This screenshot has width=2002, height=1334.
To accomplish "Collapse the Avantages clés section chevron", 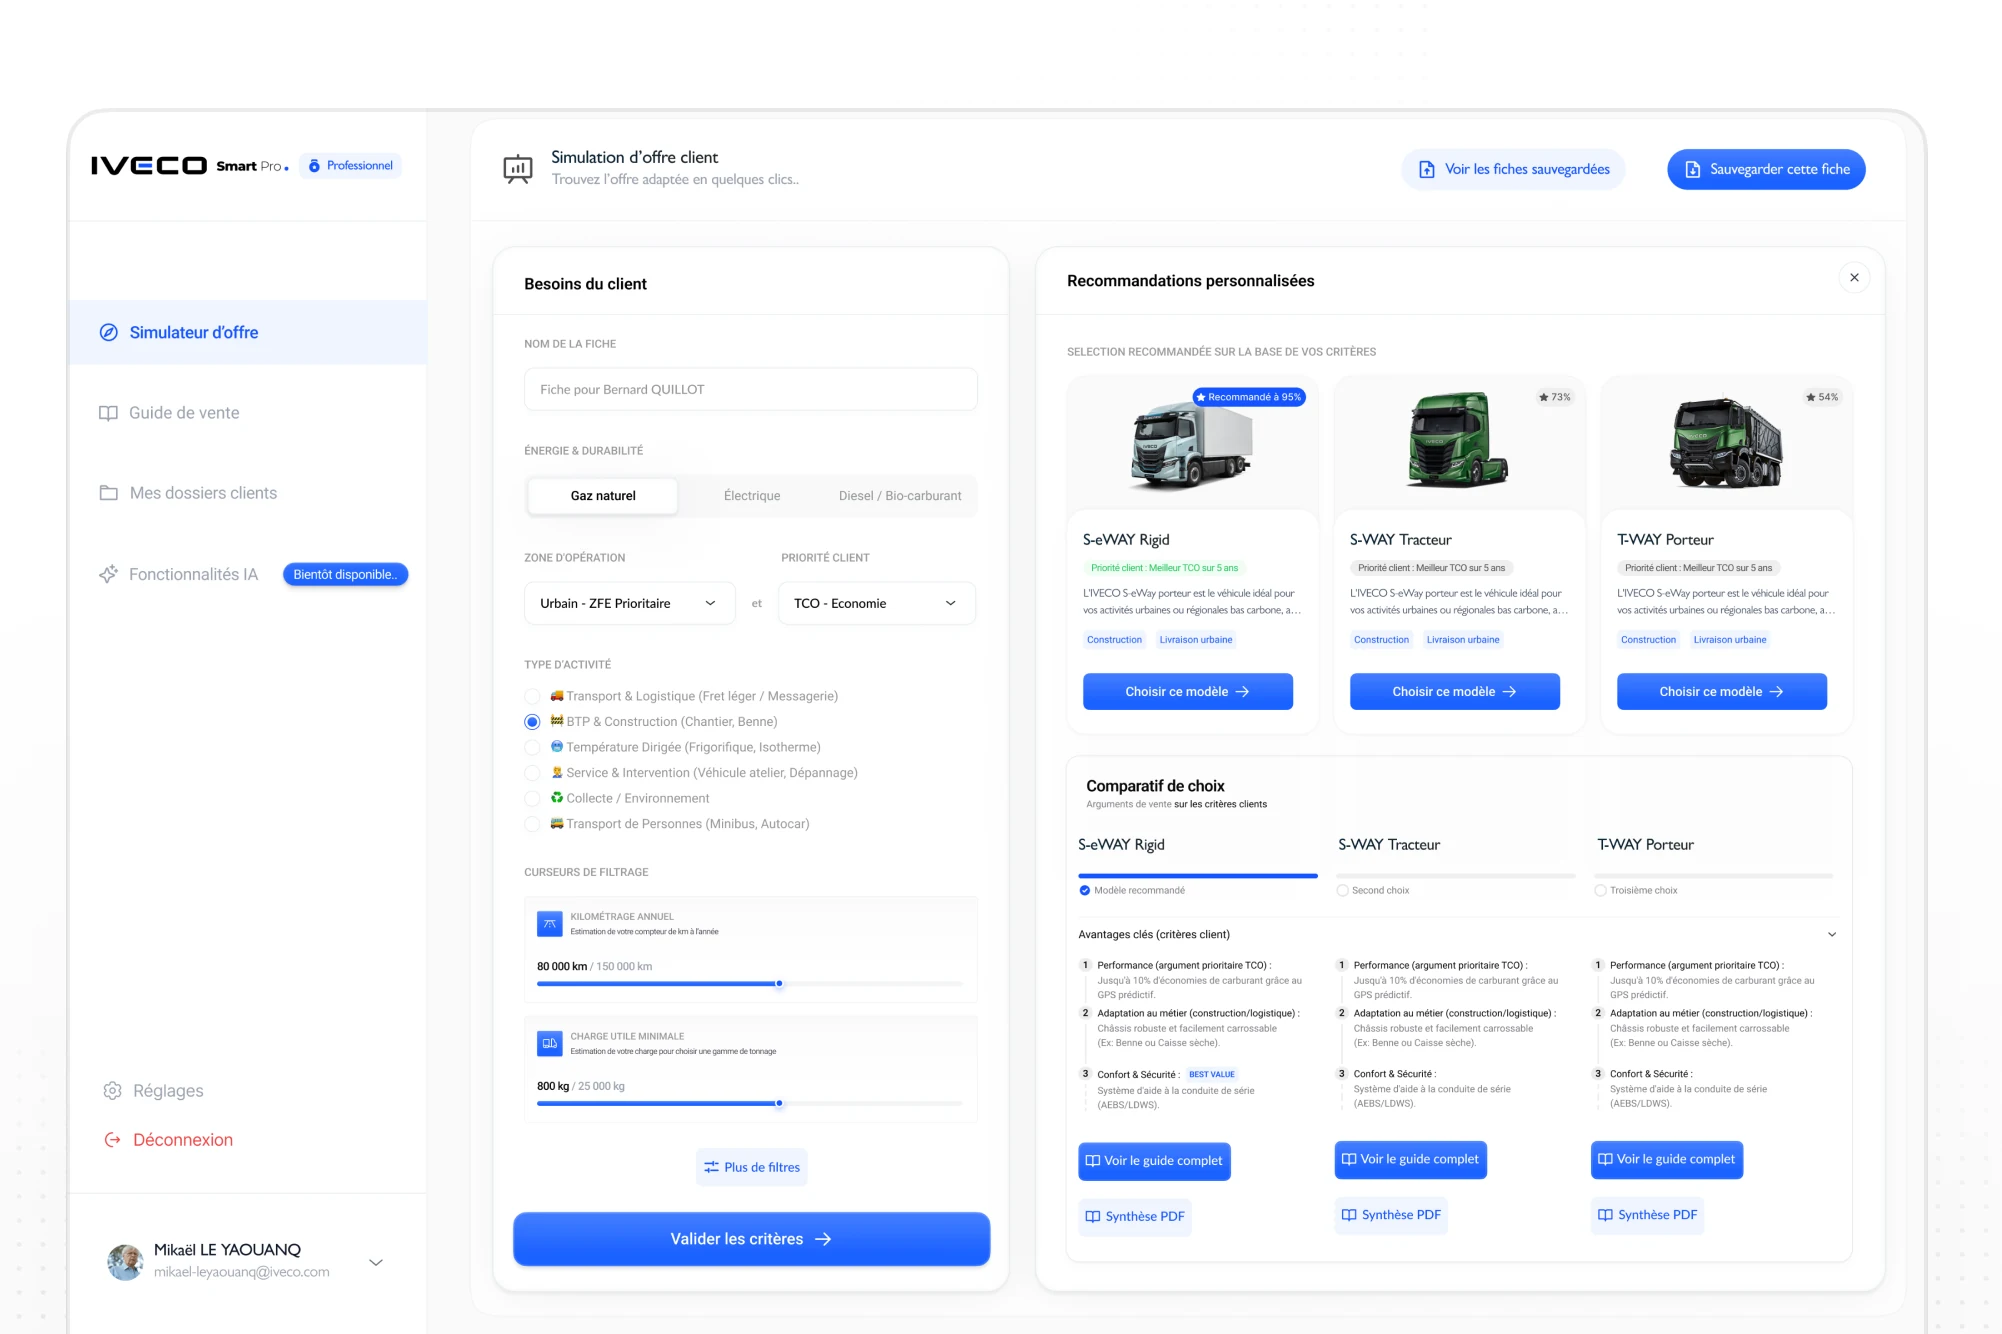I will [1831, 934].
